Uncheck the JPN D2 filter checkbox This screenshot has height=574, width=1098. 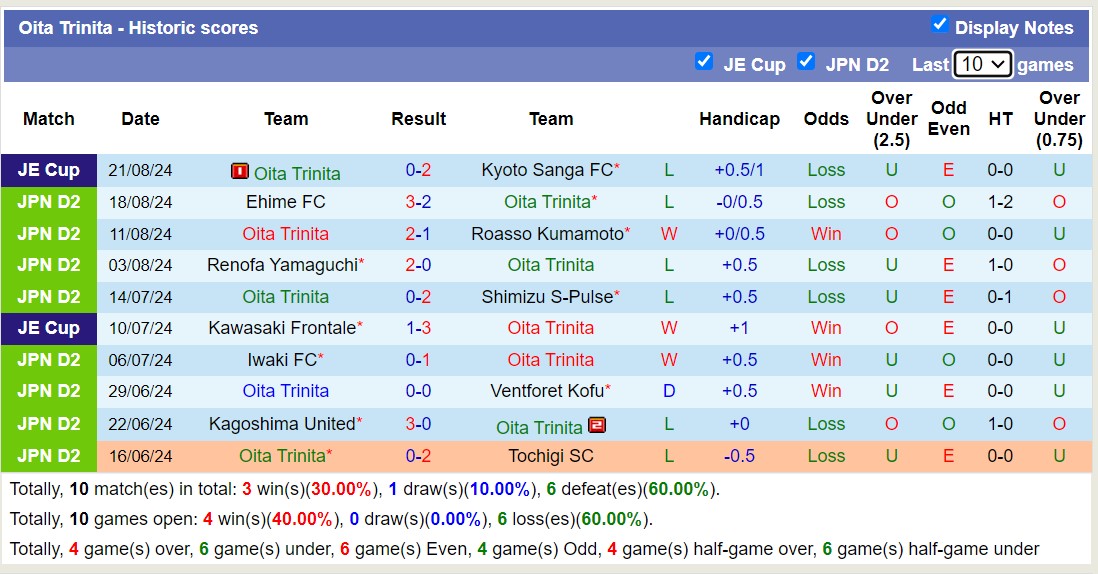point(806,62)
